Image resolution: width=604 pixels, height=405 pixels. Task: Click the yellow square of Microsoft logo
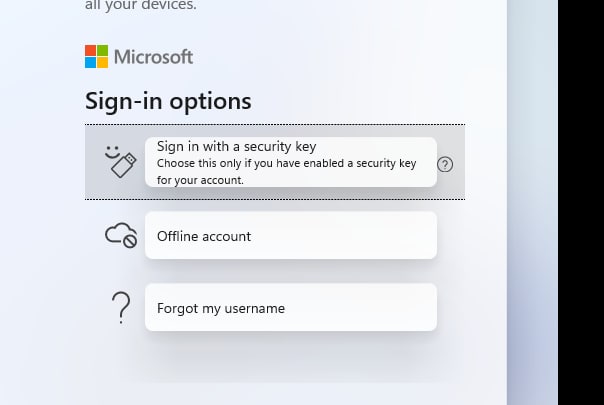[x=102, y=62]
